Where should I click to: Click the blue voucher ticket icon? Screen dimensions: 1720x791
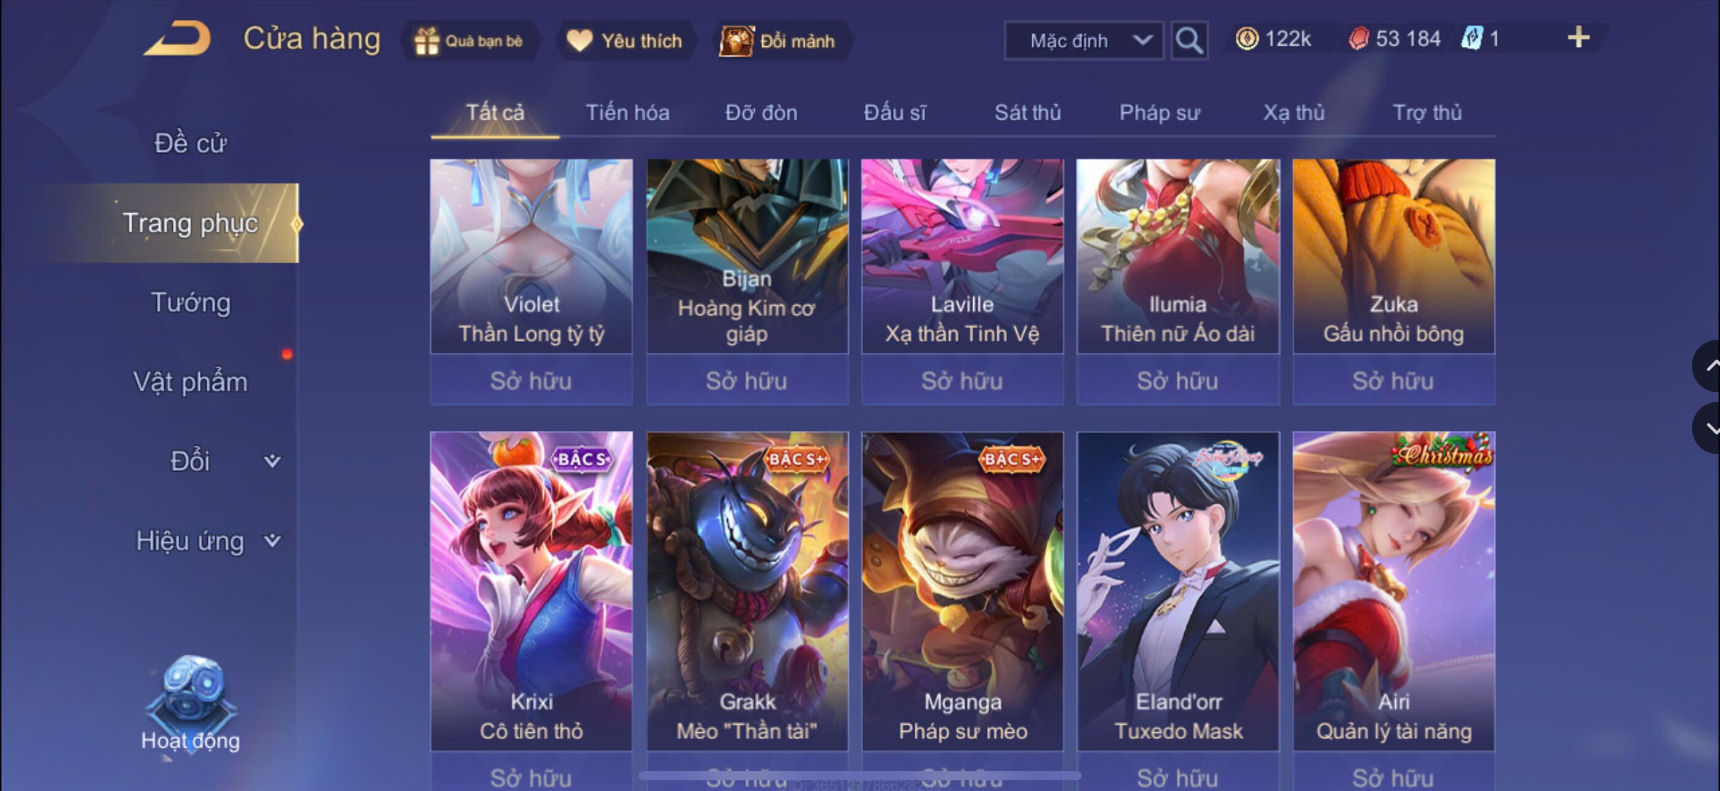click(x=1472, y=39)
